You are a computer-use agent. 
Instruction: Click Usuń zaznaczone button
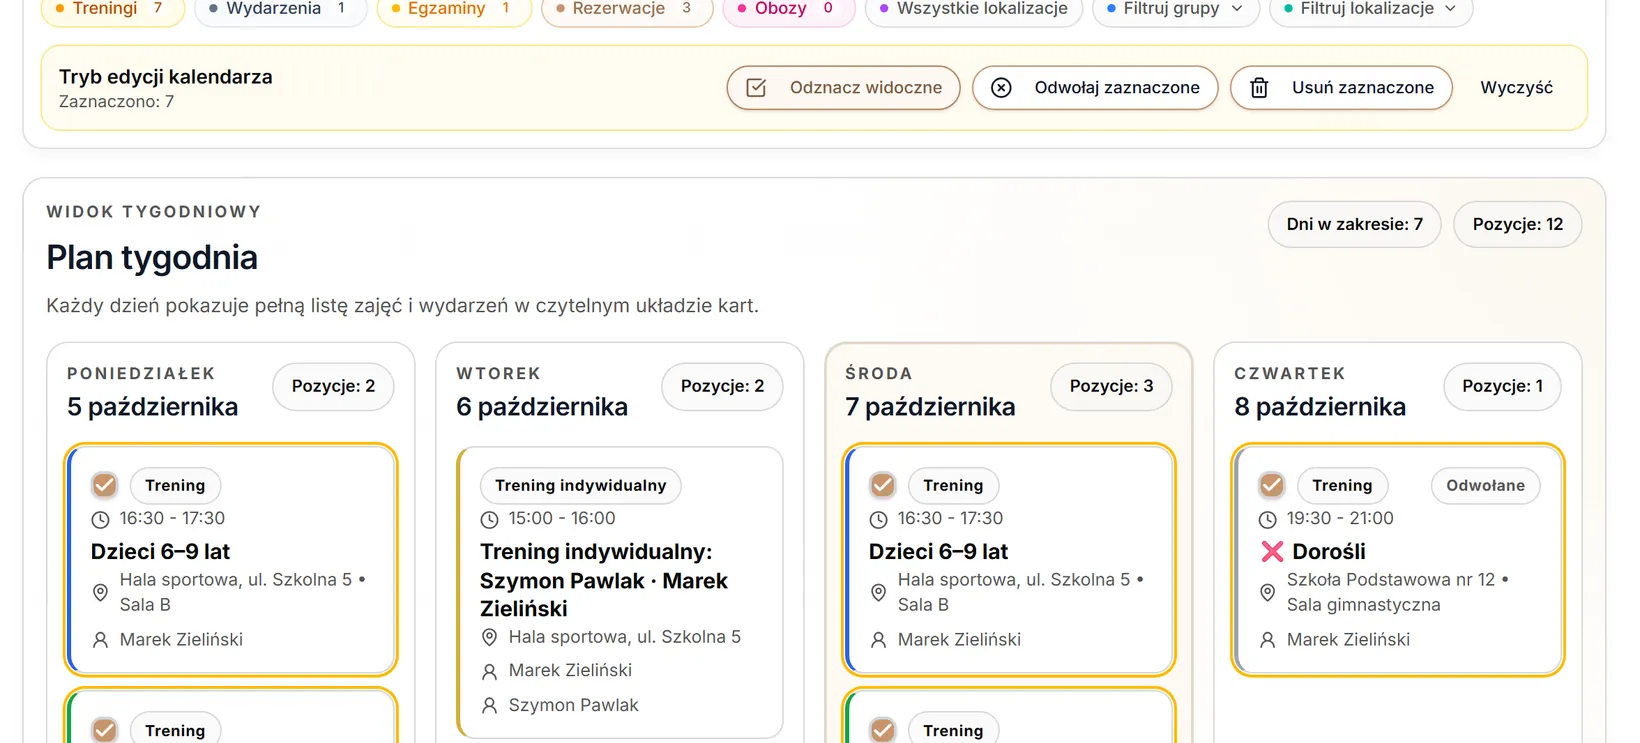click(1341, 88)
